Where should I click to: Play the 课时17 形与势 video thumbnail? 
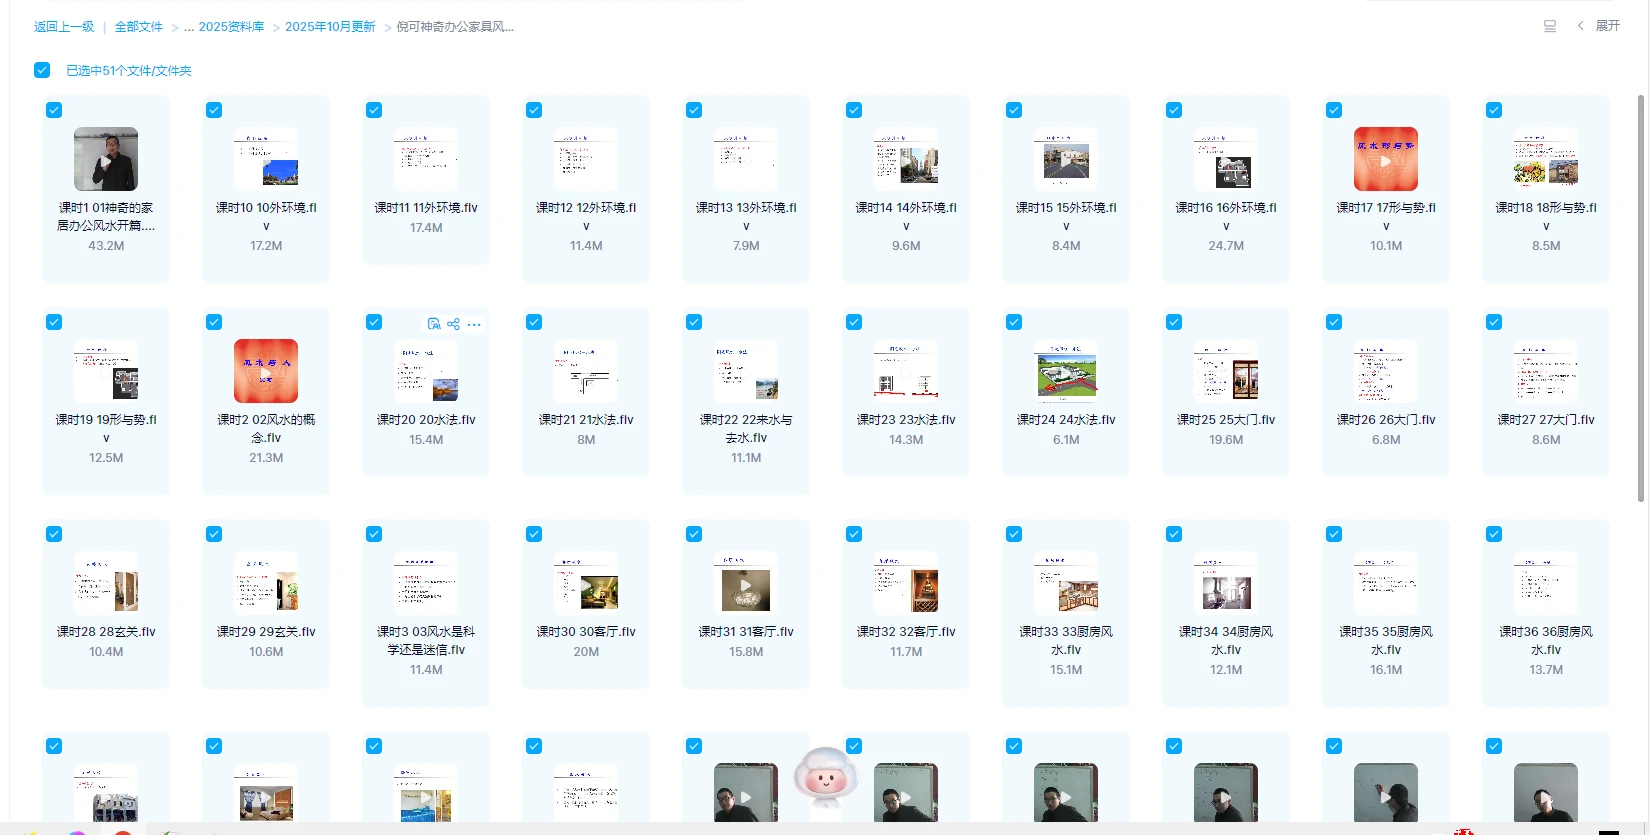point(1385,159)
